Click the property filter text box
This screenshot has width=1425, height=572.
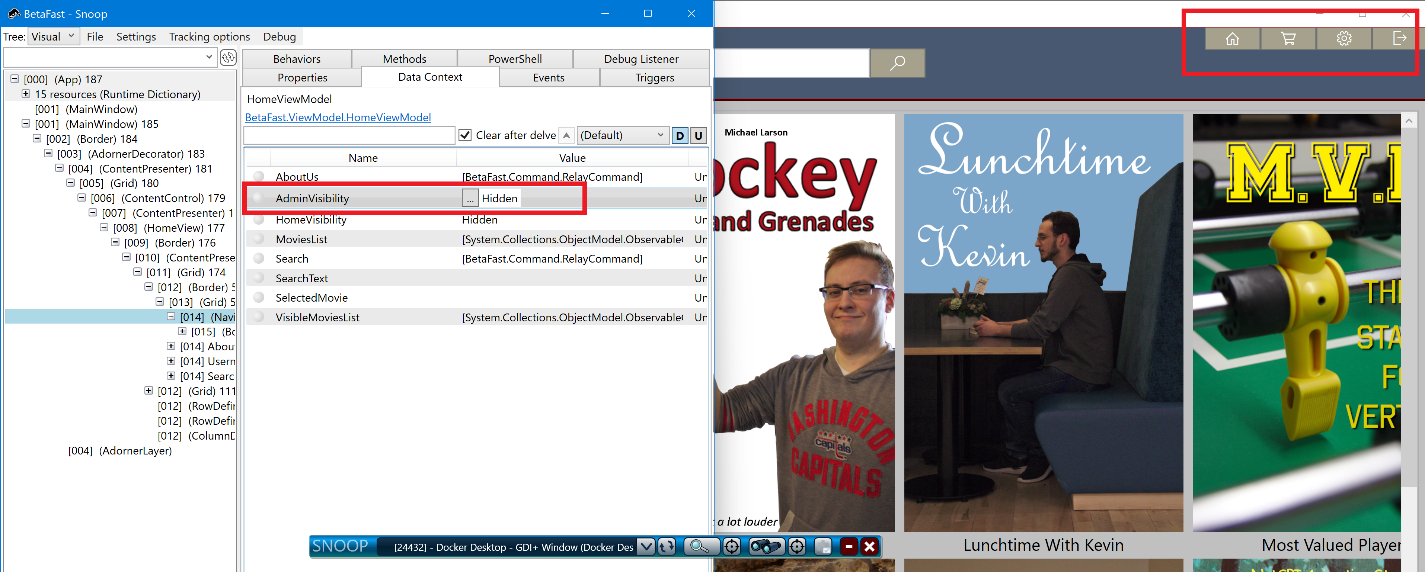pos(349,135)
